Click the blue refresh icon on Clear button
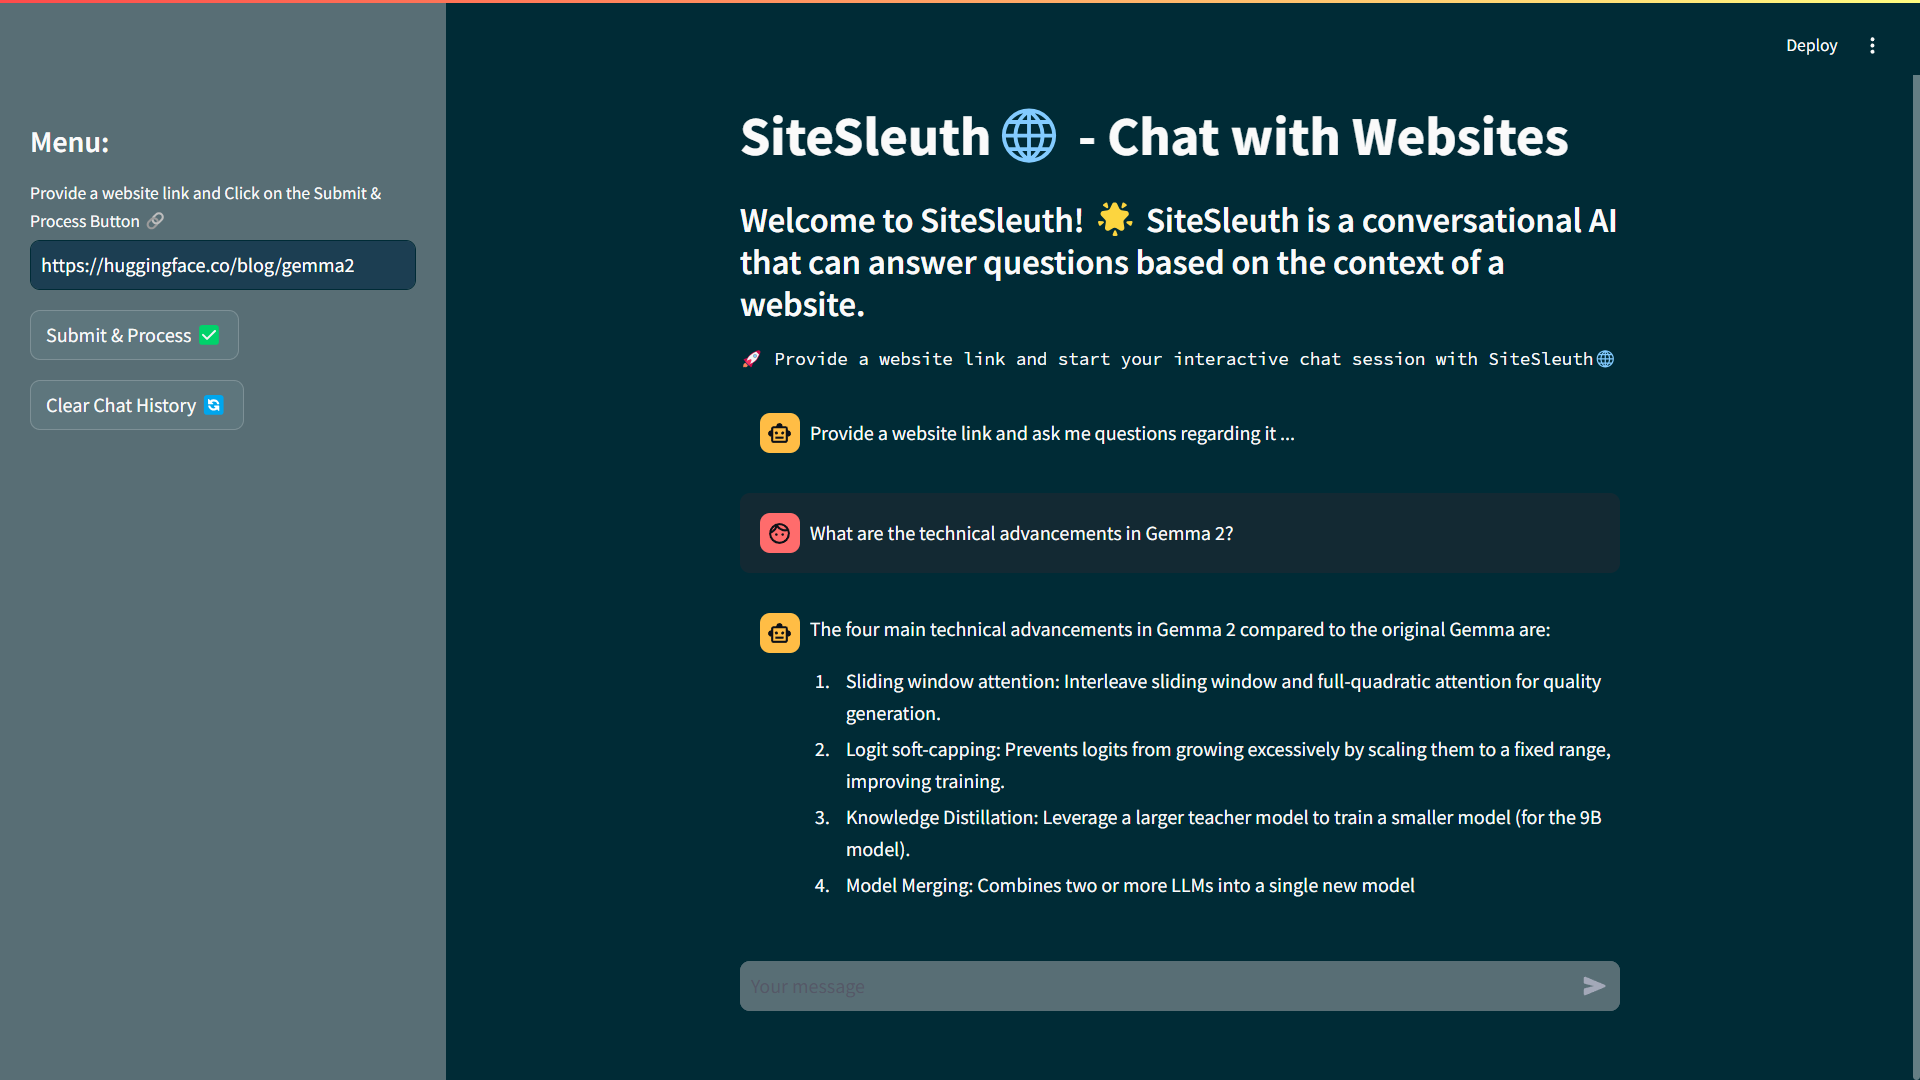The height and width of the screenshot is (1080, 1920). pyautogui.click(x=213, y=405)
